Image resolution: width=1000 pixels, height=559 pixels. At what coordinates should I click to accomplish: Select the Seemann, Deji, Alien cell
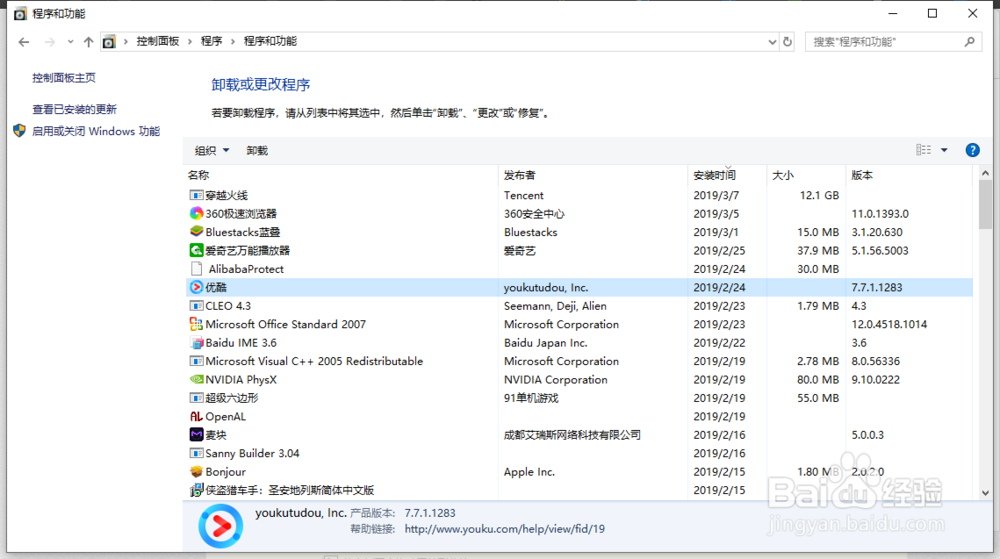[555, 306]
